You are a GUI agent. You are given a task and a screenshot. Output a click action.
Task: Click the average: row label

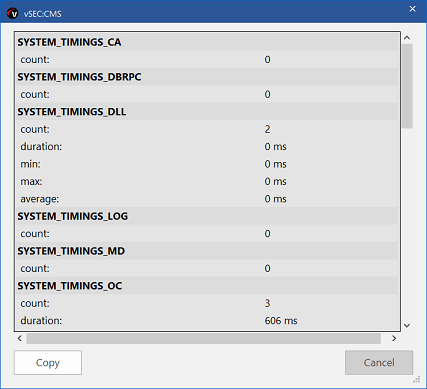[40, 199]
